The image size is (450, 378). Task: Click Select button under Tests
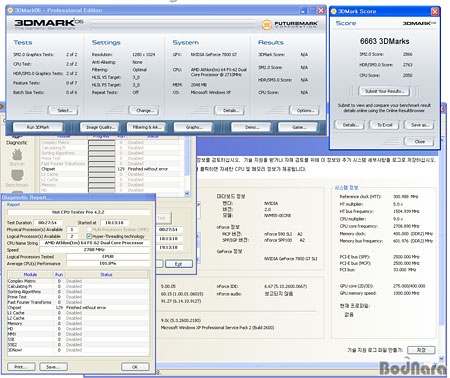pos(63,110)
